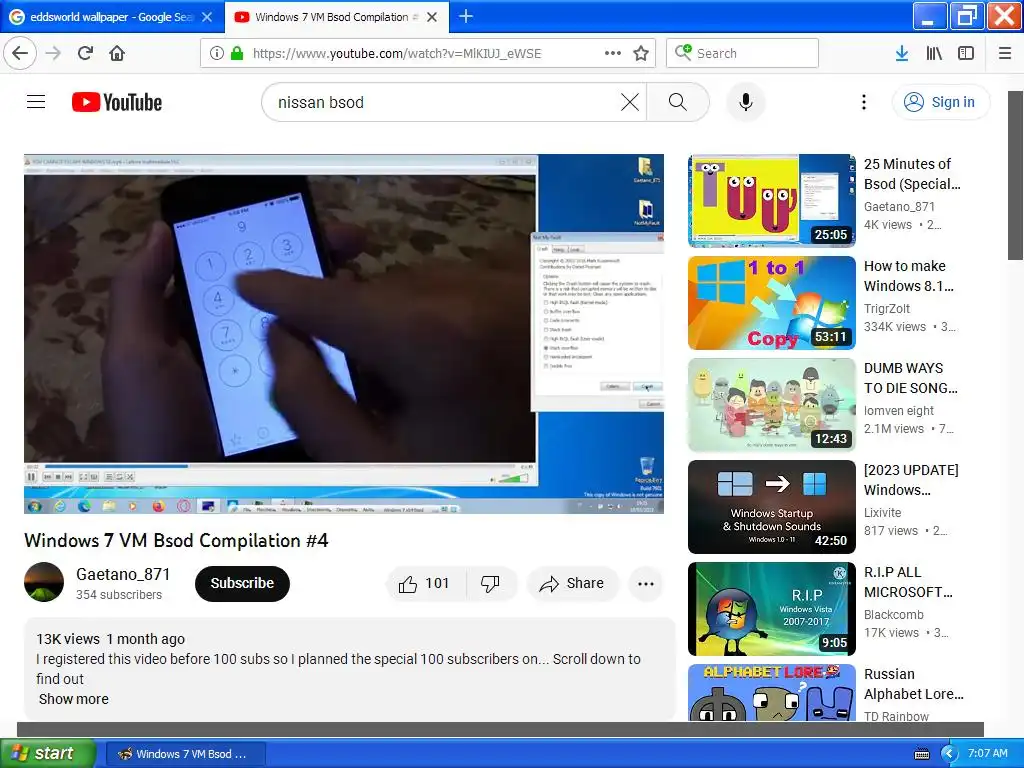Open YouTube settings three-dot menu
The height and width of the screenshot is (768, 1024).
tap(863, 102)
